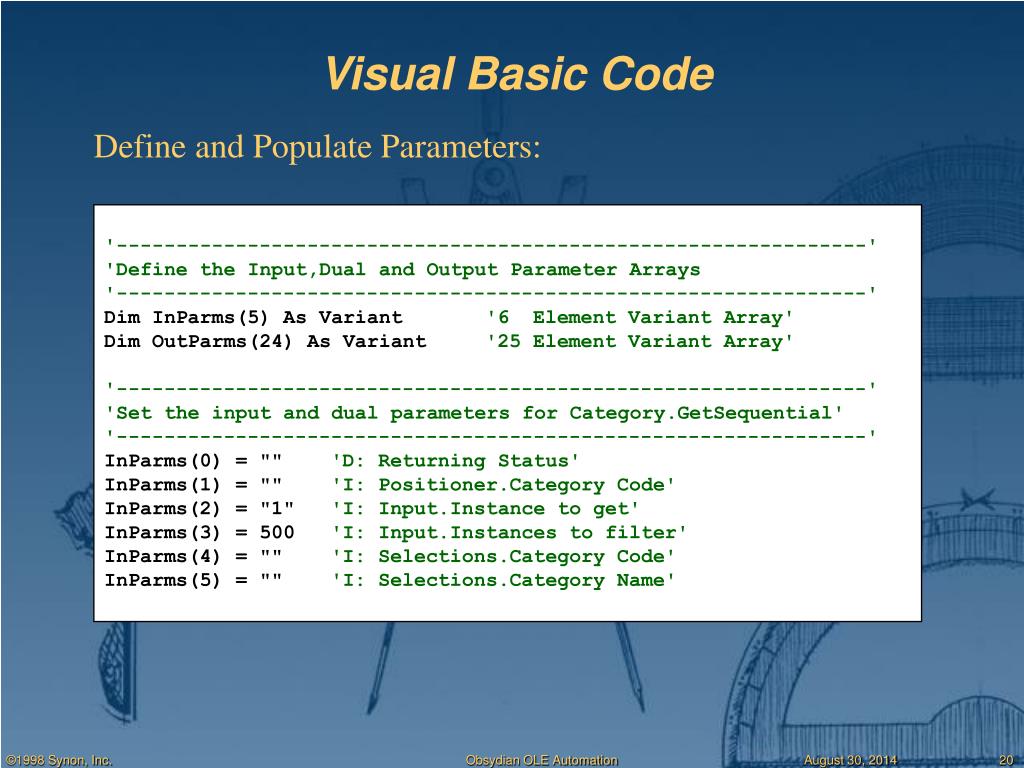Click the 'Visual Basic Code' slide title

click(x=519, y=73)
